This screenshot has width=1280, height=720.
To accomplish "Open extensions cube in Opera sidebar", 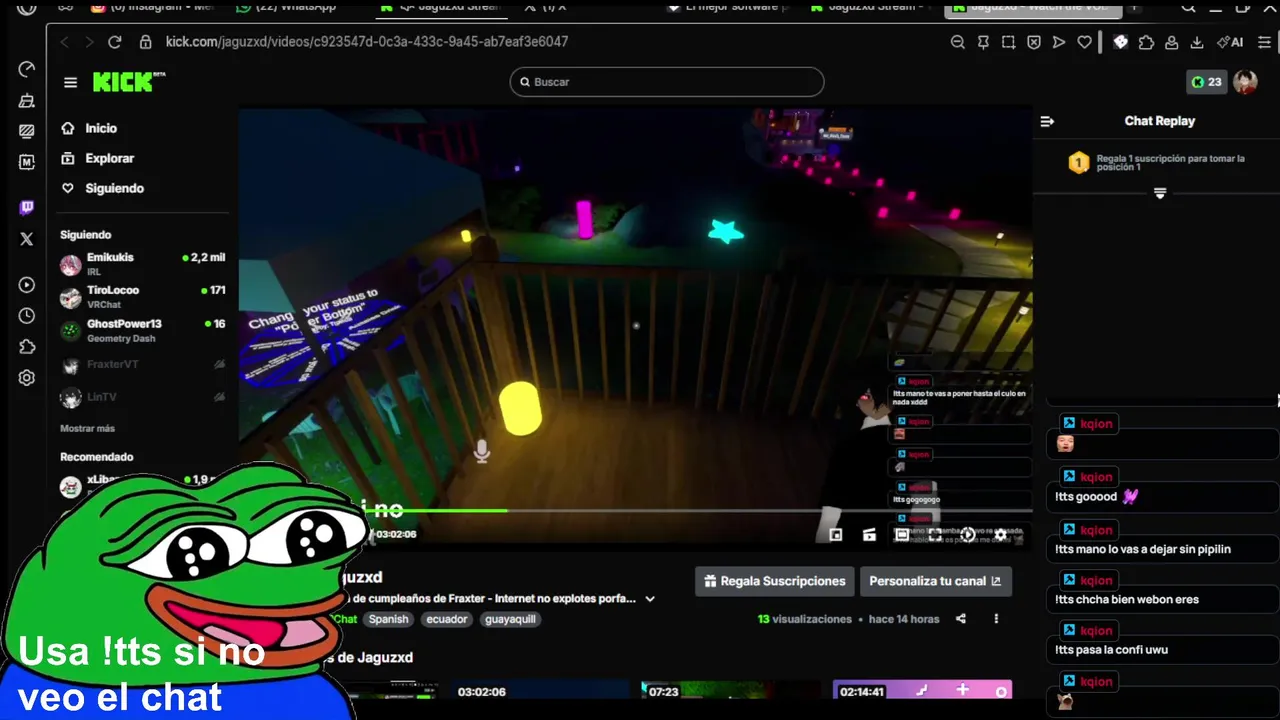I will (27, 347).
